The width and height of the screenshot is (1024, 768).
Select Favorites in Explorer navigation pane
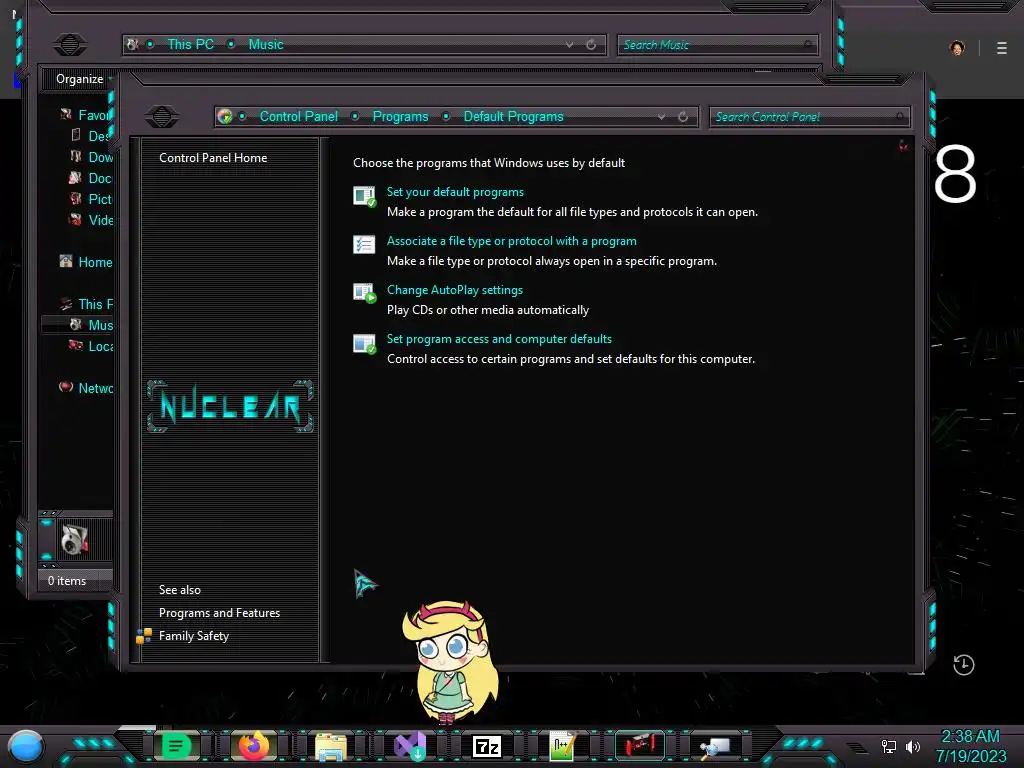click(87, 115)
